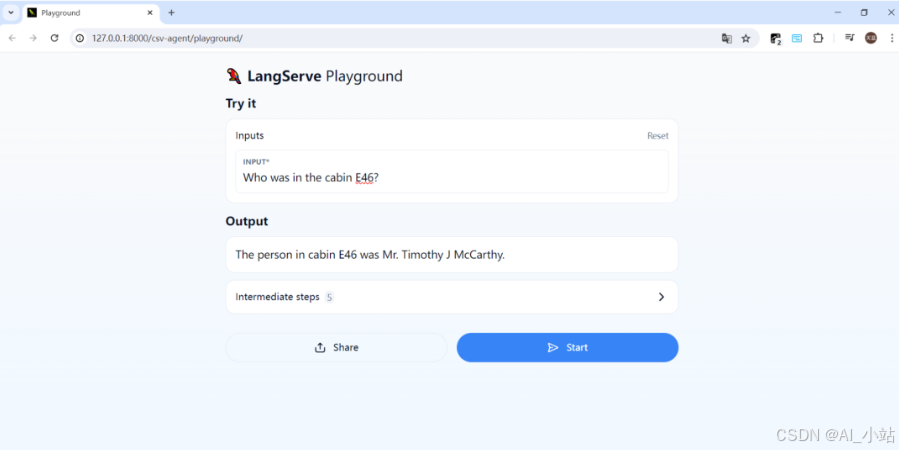
Task: Open the media control icon
Action: (x=849, y=38)
